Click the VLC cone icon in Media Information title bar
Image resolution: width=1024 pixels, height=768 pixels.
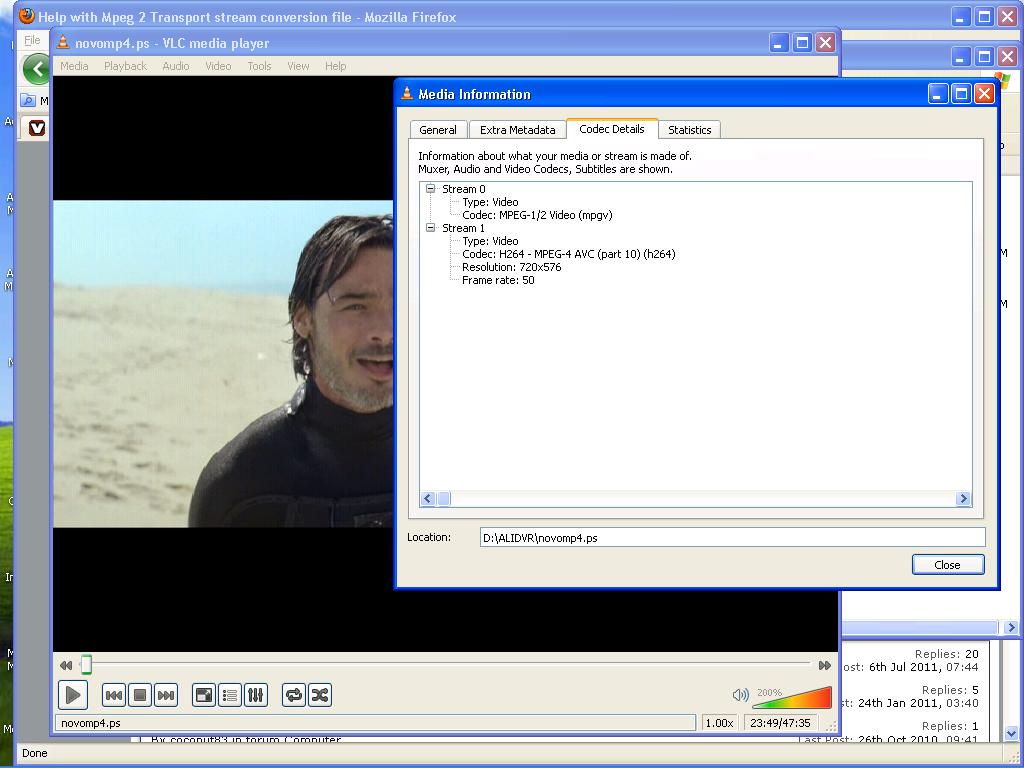click(x=407, y=93)
